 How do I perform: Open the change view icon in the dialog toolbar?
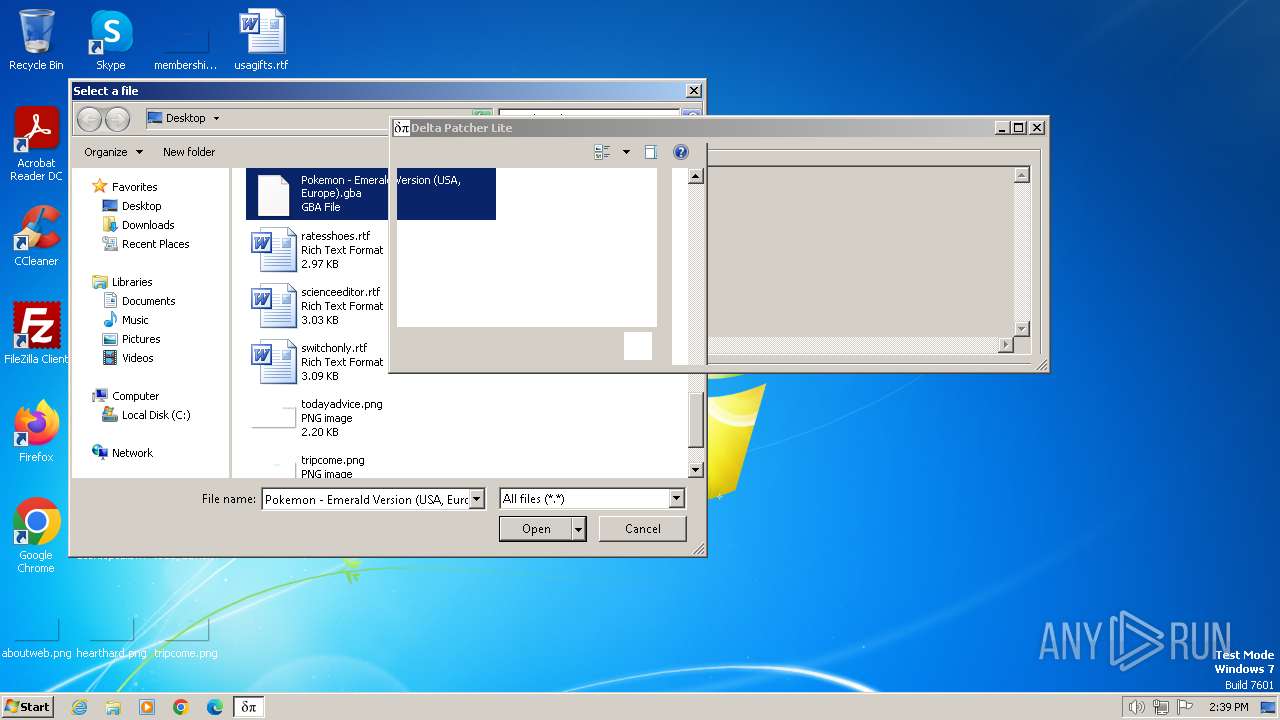(x=602, y=152)
